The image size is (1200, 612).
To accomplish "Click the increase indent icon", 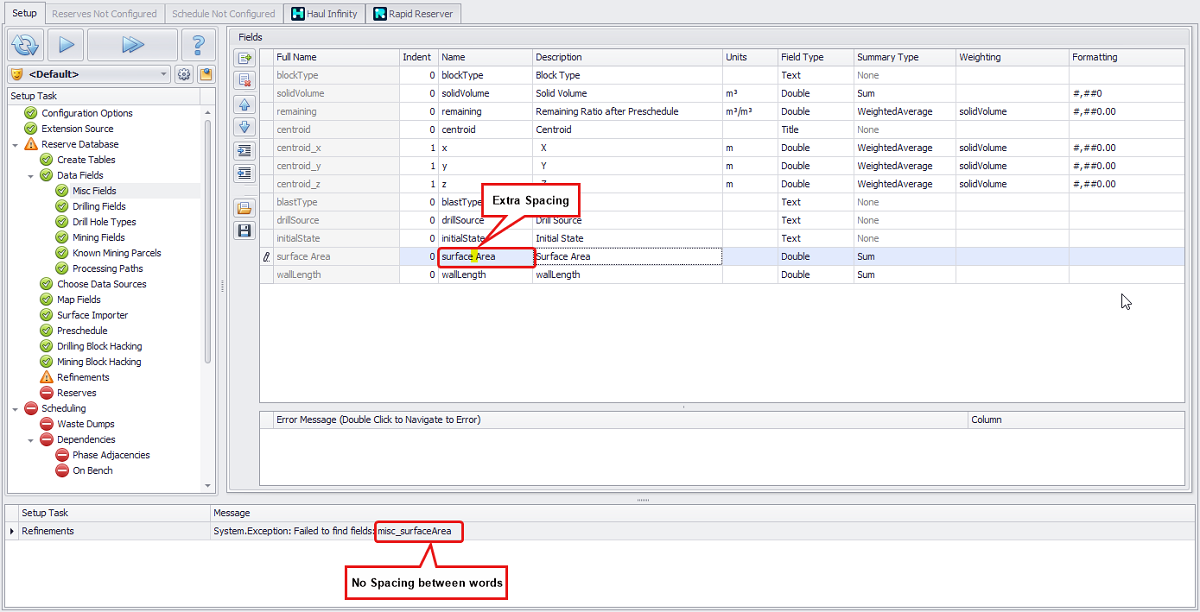I will (x=244, y=151).
